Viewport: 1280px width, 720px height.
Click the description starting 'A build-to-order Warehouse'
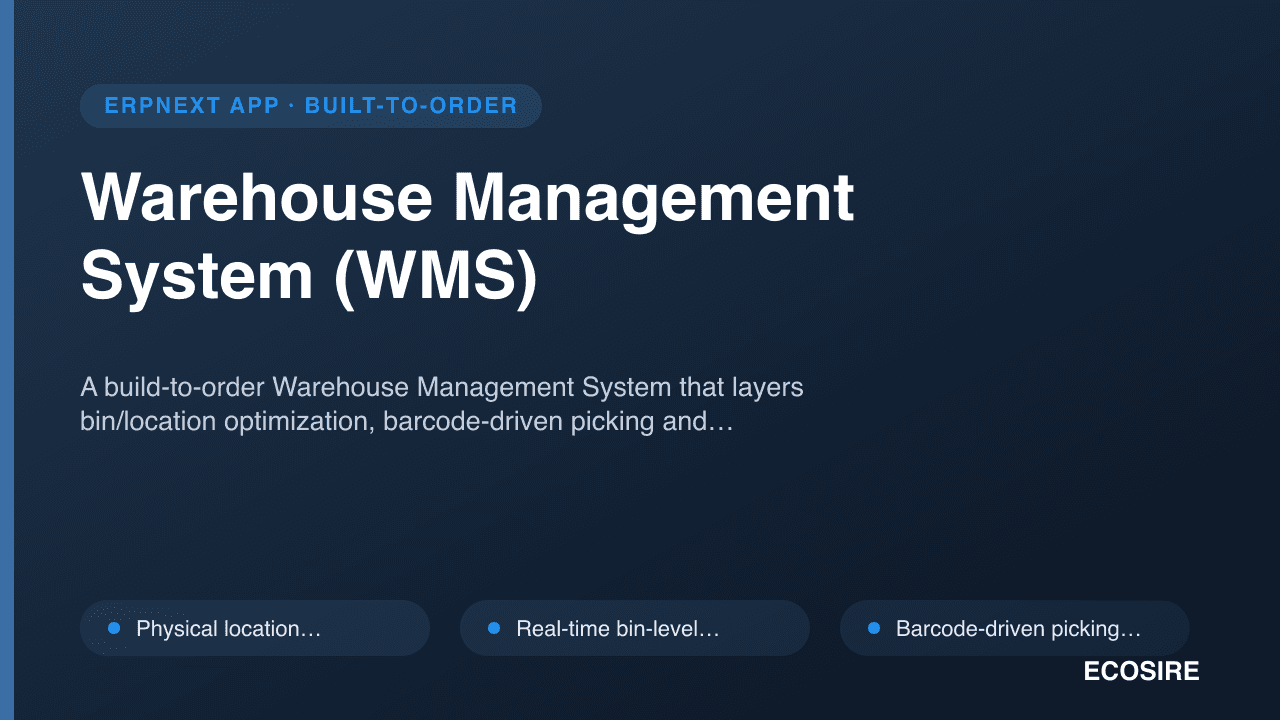442,404
